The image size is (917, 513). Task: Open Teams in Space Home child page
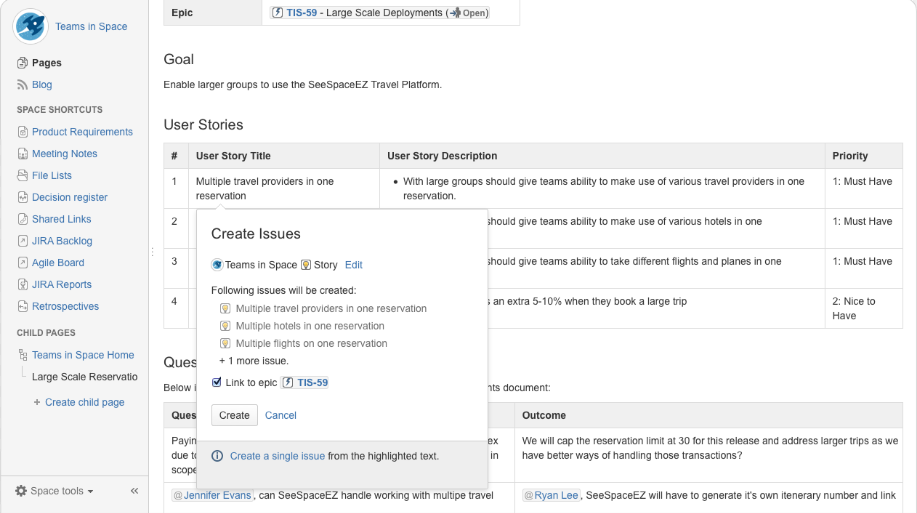click(83, 355)
